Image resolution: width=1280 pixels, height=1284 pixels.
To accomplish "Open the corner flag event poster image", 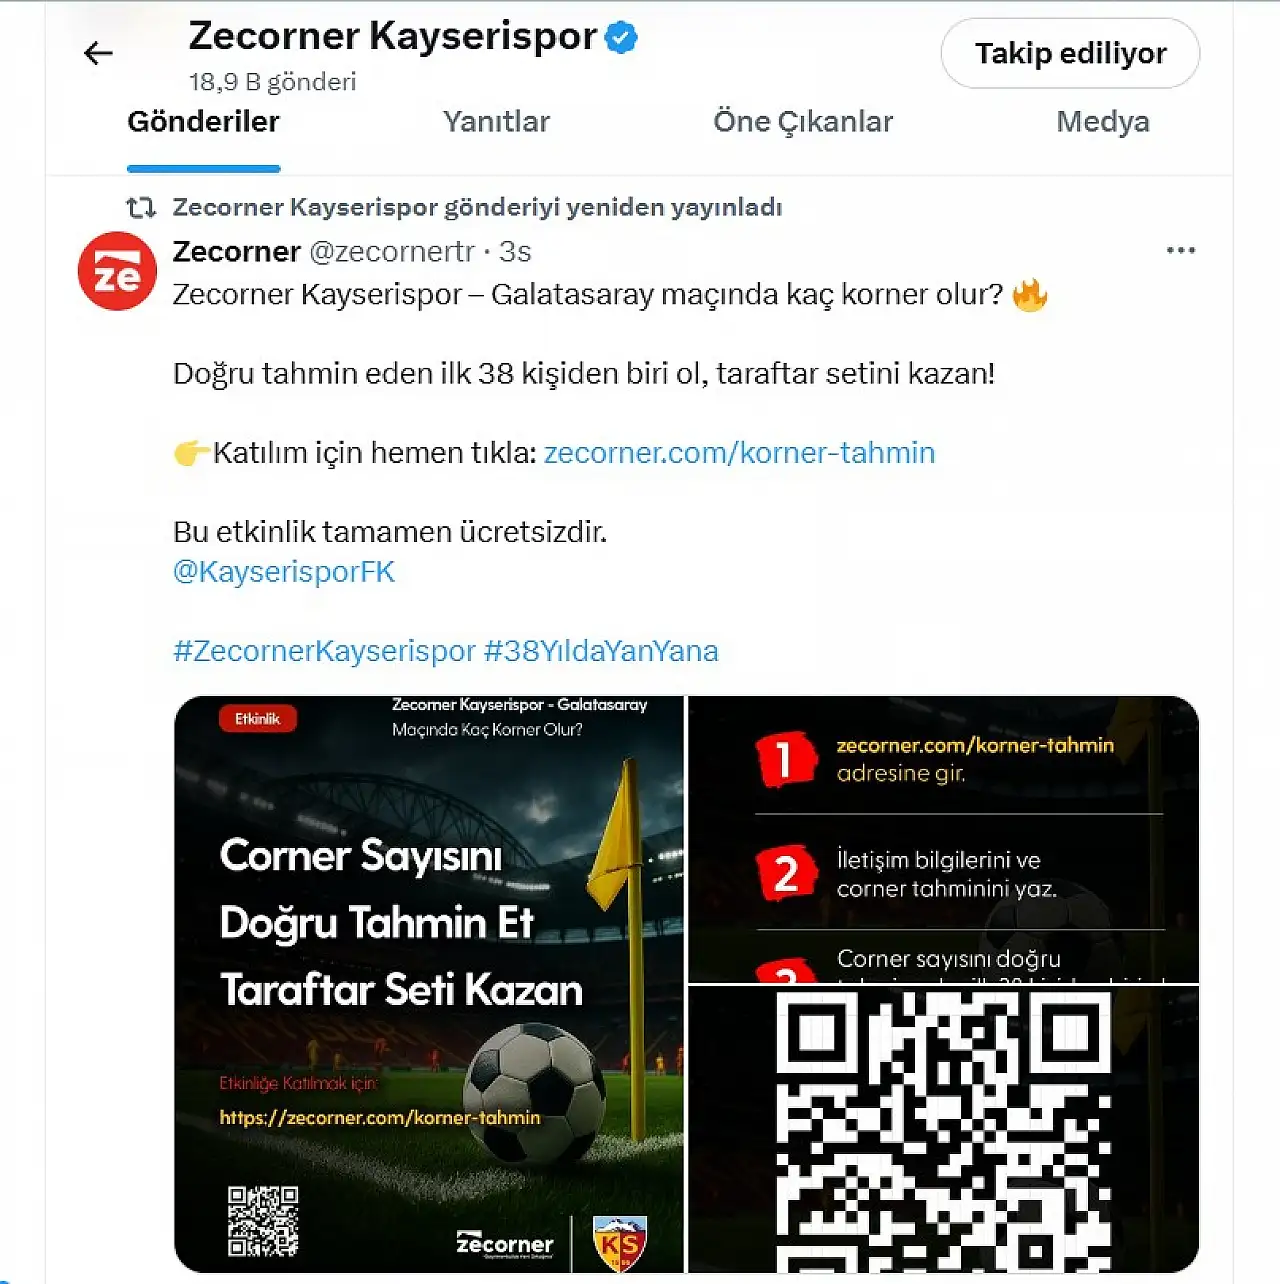I will click(429, 984).
